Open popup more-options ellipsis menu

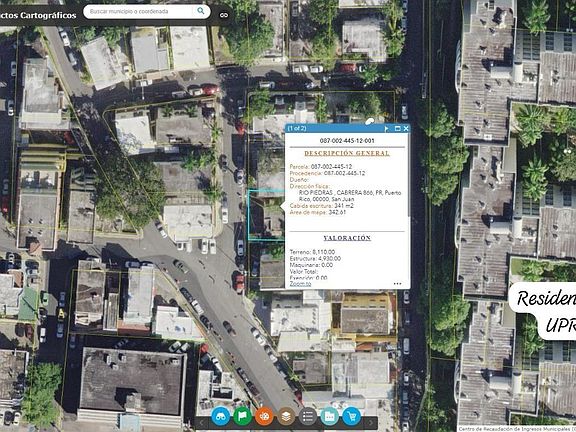coord(397,284)
